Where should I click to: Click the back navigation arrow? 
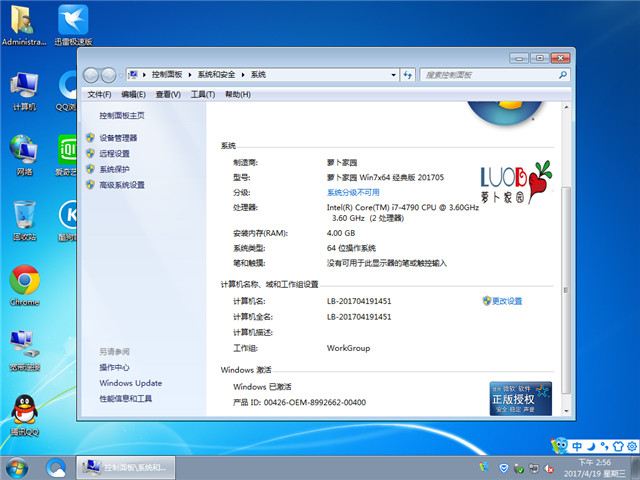91,75
